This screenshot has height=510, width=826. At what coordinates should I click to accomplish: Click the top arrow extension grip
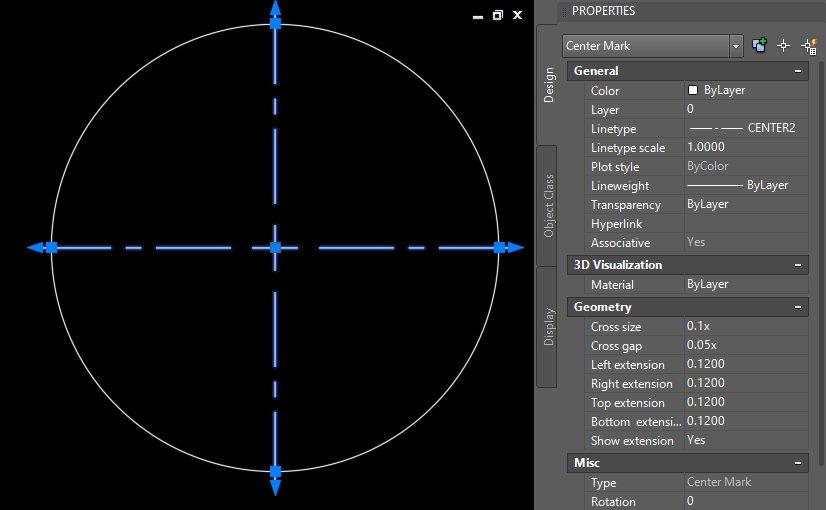276,8
